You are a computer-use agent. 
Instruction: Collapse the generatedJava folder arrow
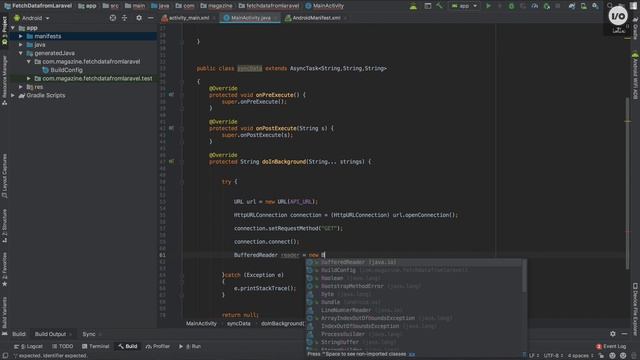click(21, 53)
